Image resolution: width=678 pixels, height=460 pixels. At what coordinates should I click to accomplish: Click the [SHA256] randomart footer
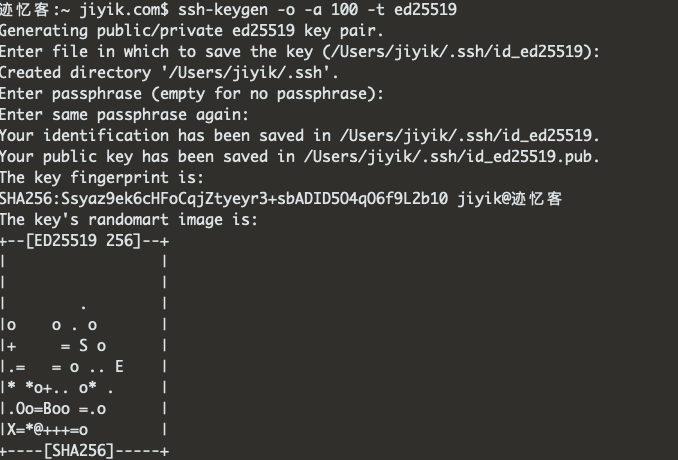coord(79,451)
